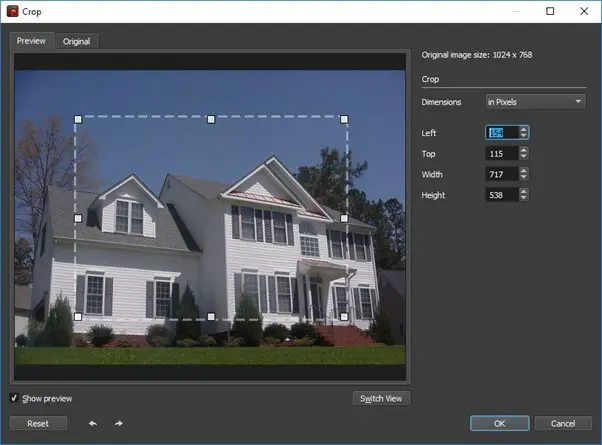The image size is (602, 445).
Task: Click the top-center crop handle
Action: click(211, 119)
